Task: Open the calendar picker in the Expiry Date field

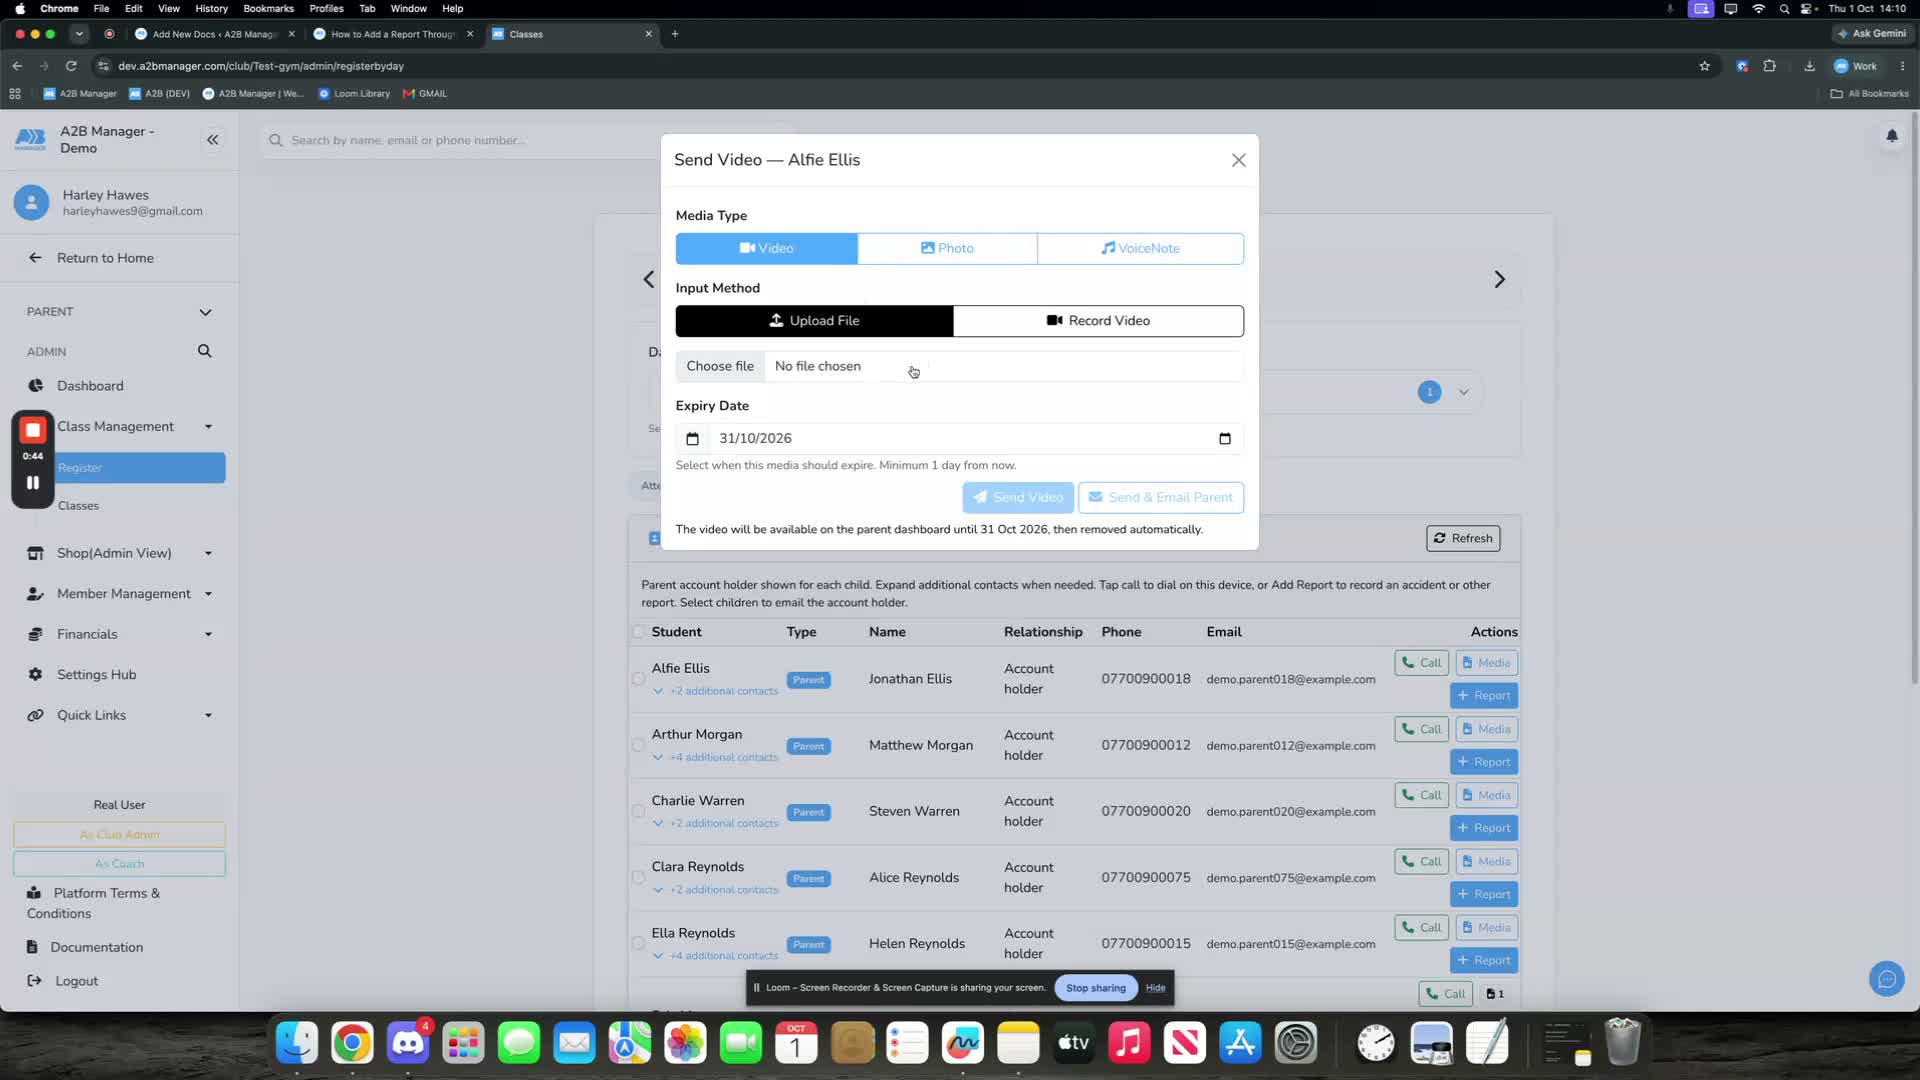Action: pyautogui.click(x=1225, y=438)
